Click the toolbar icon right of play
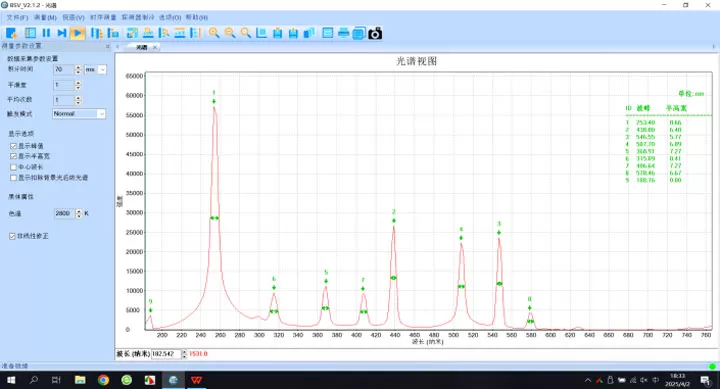 click(x=96, y=33)
